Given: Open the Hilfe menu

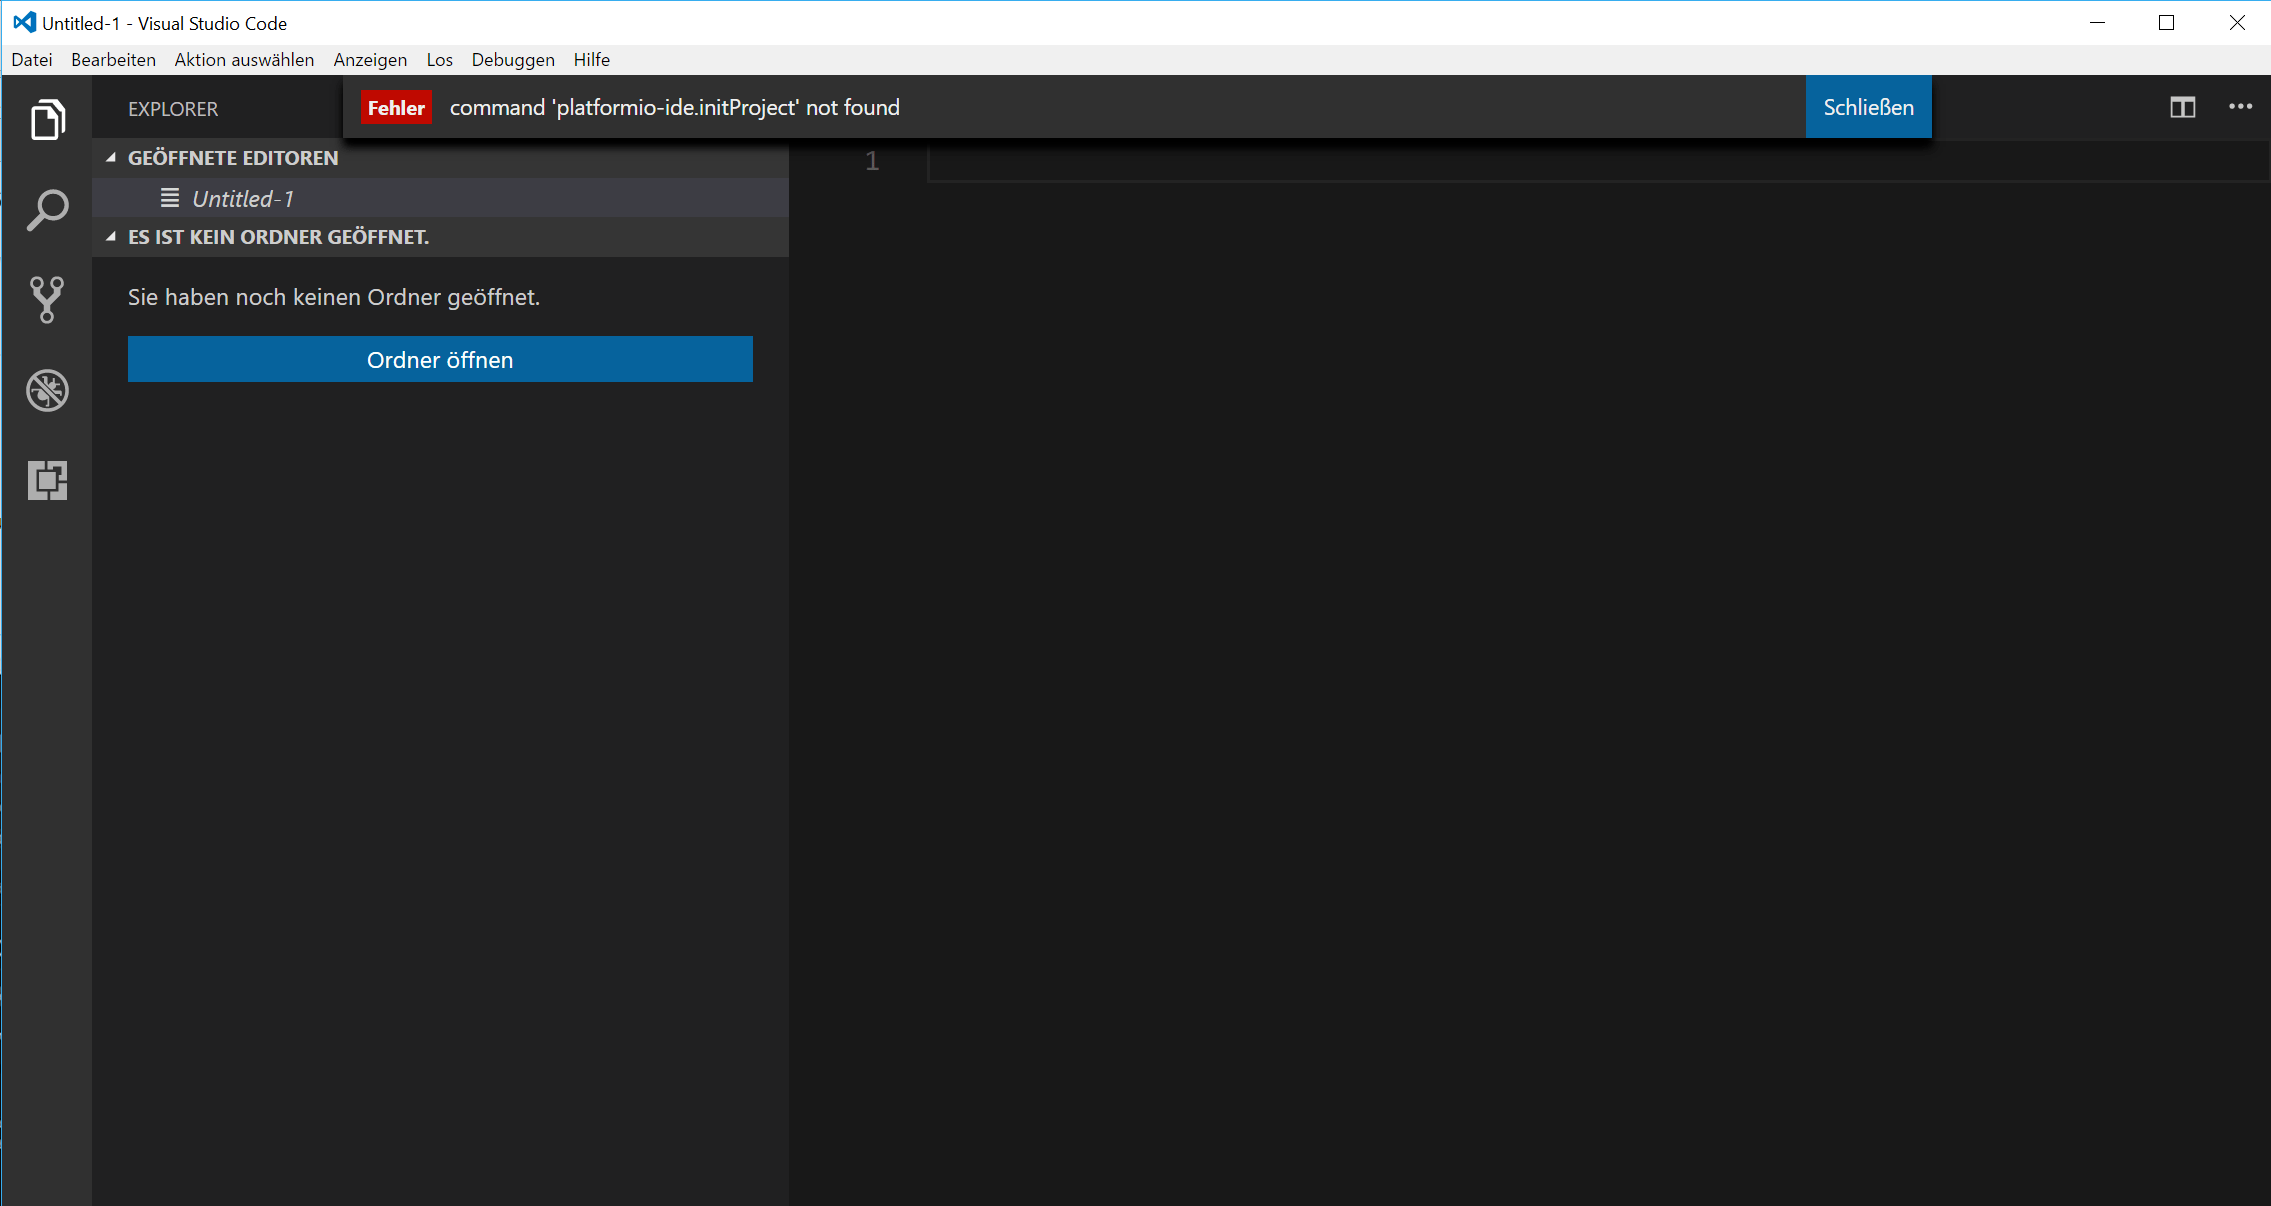Looking at the screenshot, I should tap(592, 60).
